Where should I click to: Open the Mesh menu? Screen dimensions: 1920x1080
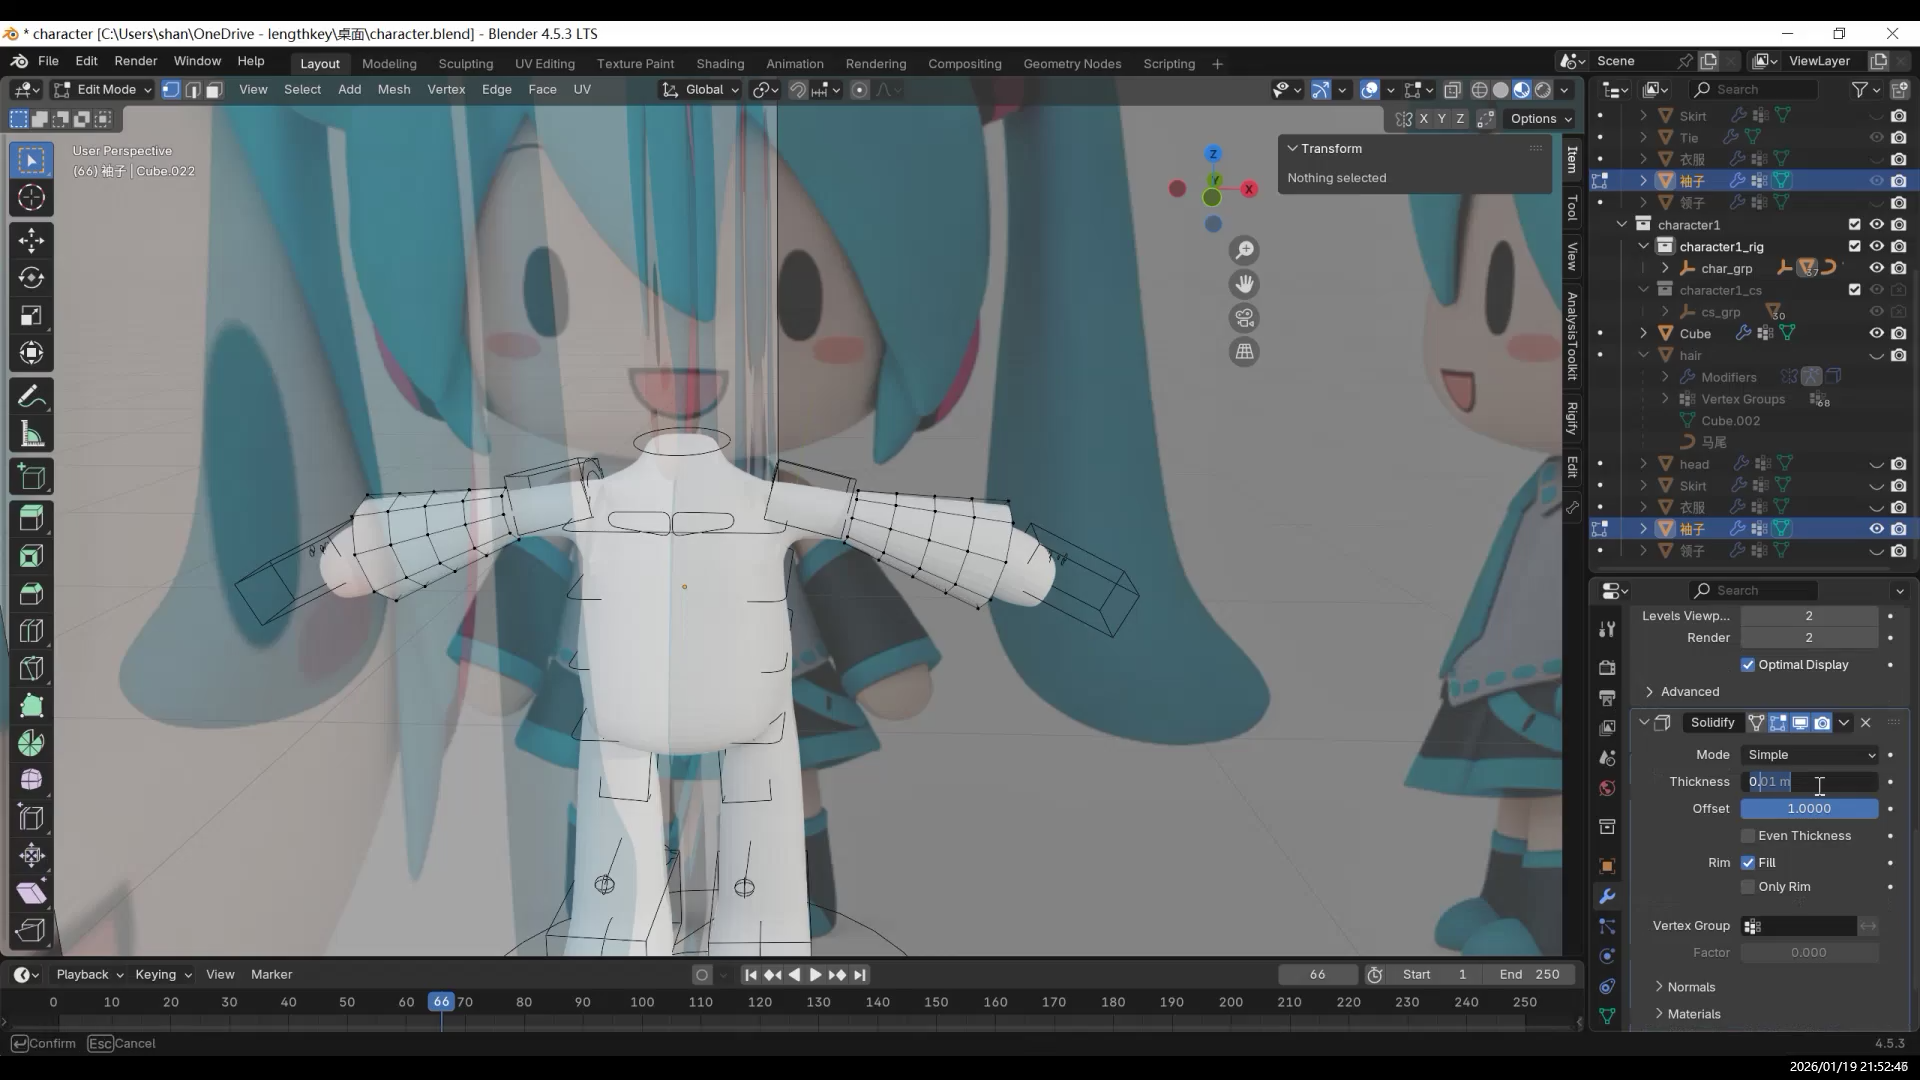pyautogui.click(x=393, y=90)
